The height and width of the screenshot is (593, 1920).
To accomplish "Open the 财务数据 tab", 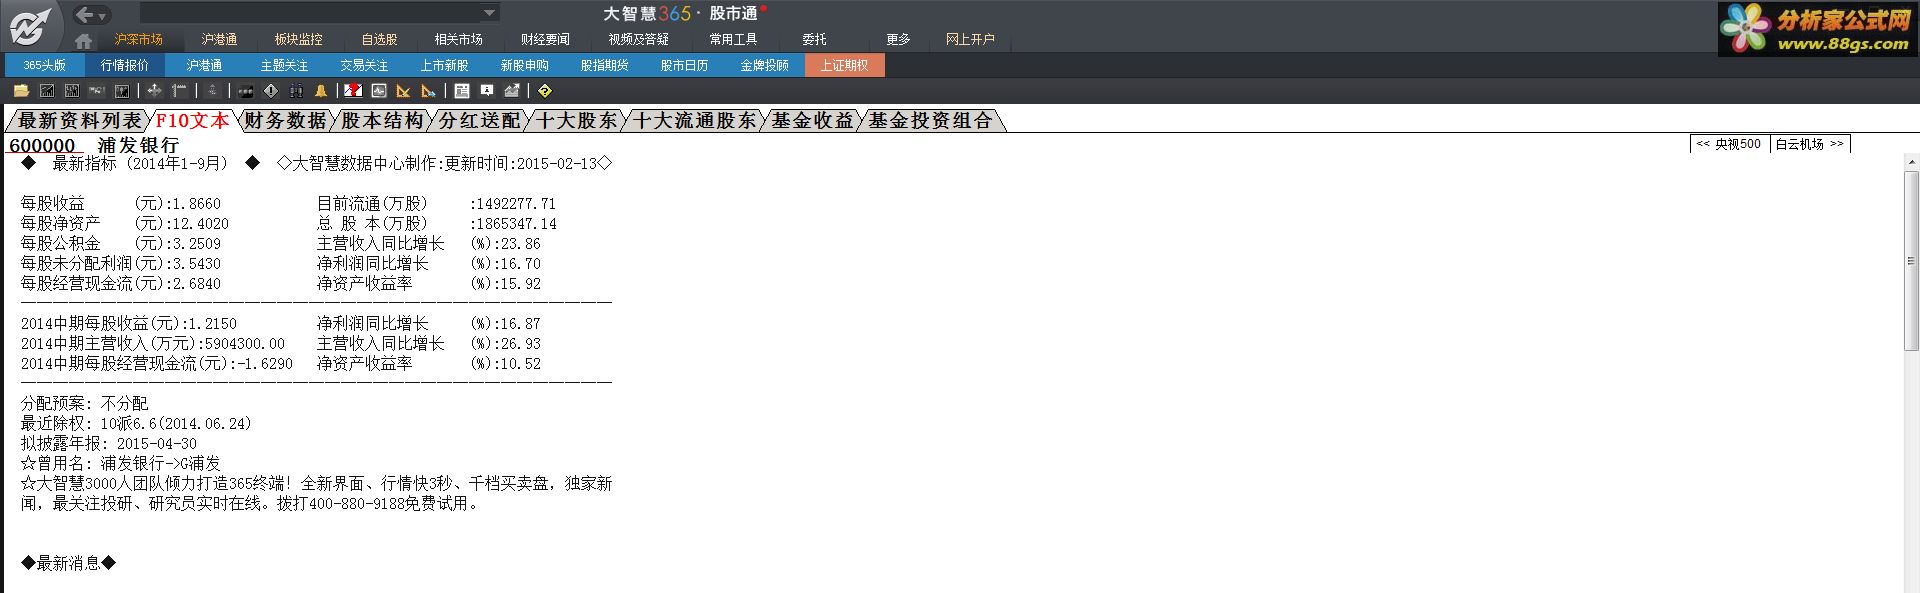I will pyautogui.click(x=286, y=121).
